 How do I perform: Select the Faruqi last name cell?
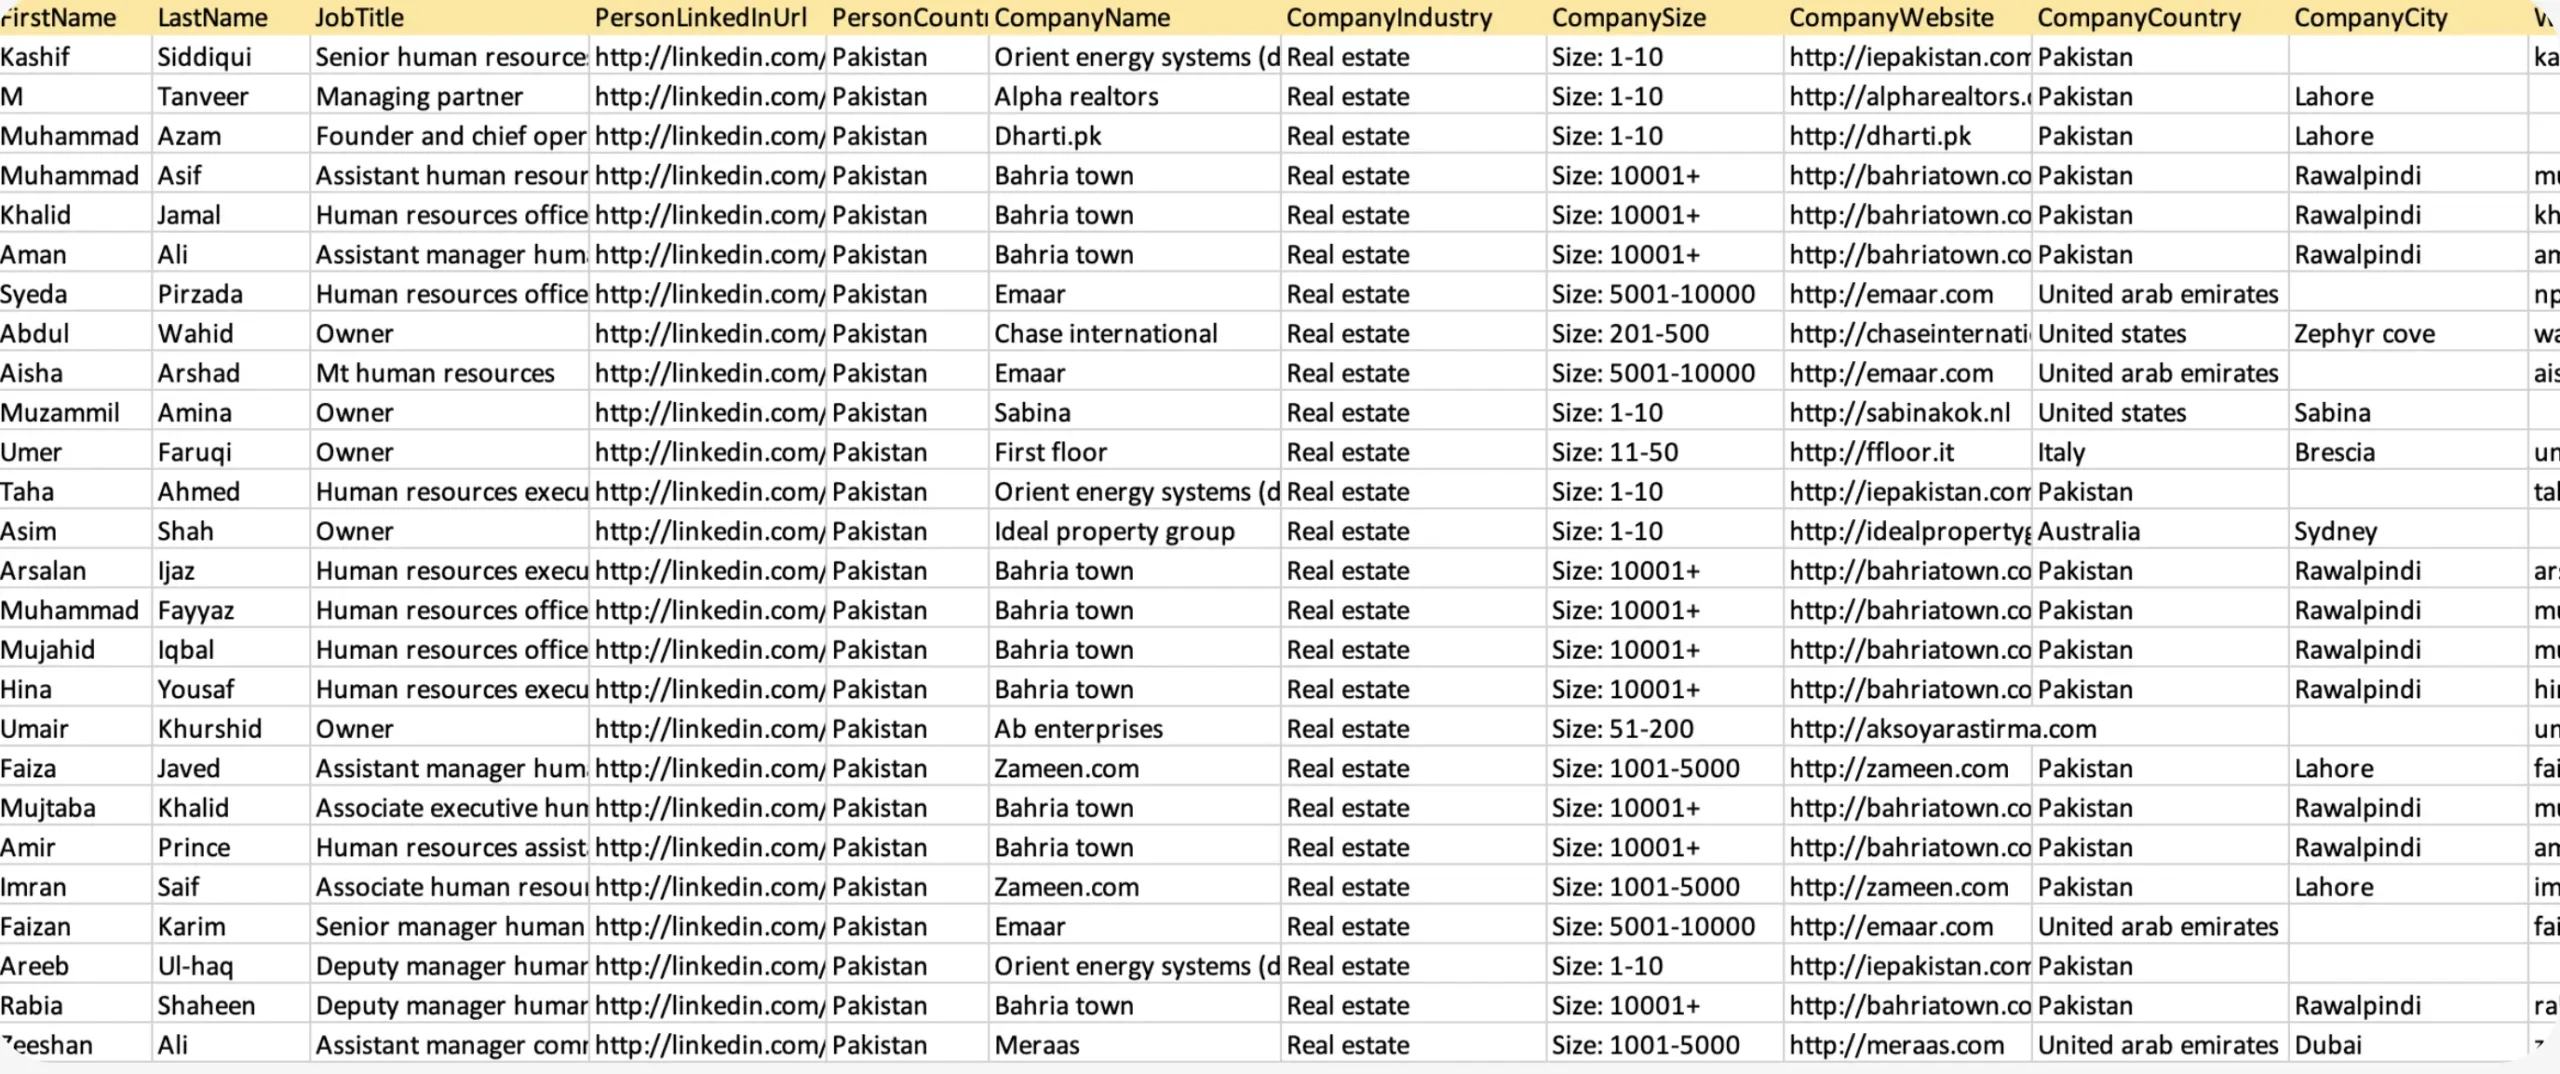point(230,451)
